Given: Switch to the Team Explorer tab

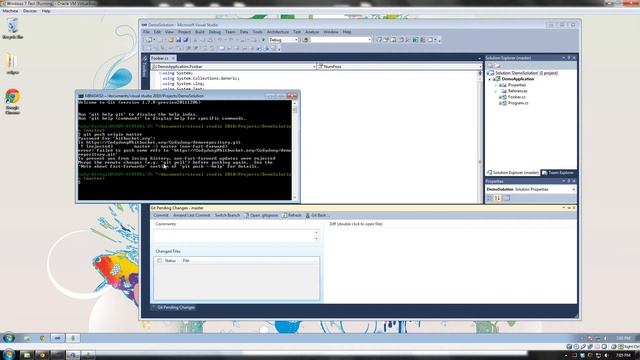Looking at the screenshot, I should [558, 173].
